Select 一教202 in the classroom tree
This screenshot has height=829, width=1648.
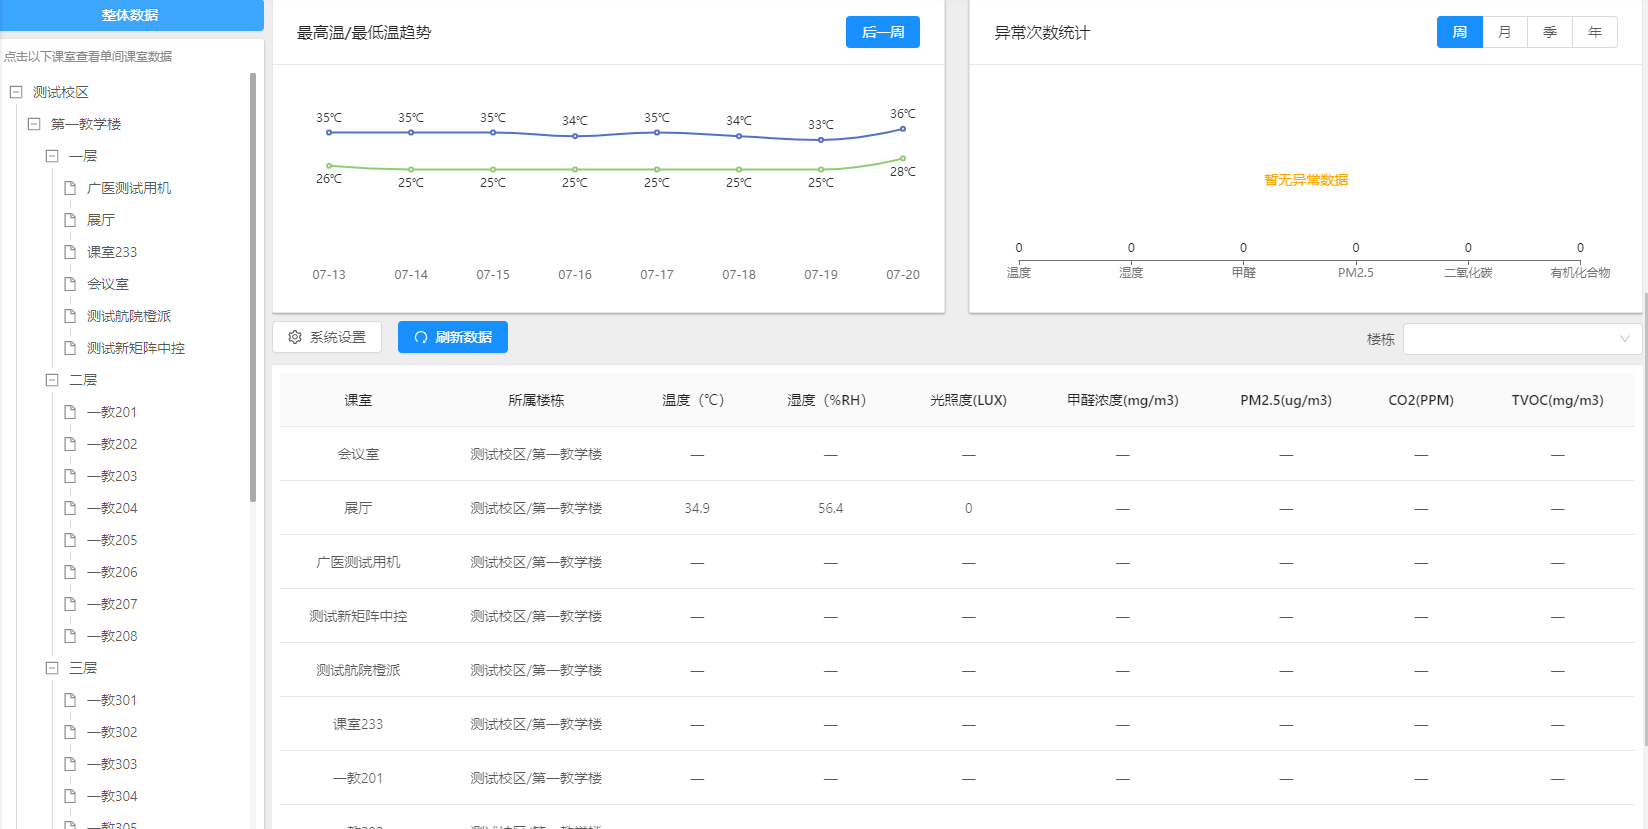point(112,444)
